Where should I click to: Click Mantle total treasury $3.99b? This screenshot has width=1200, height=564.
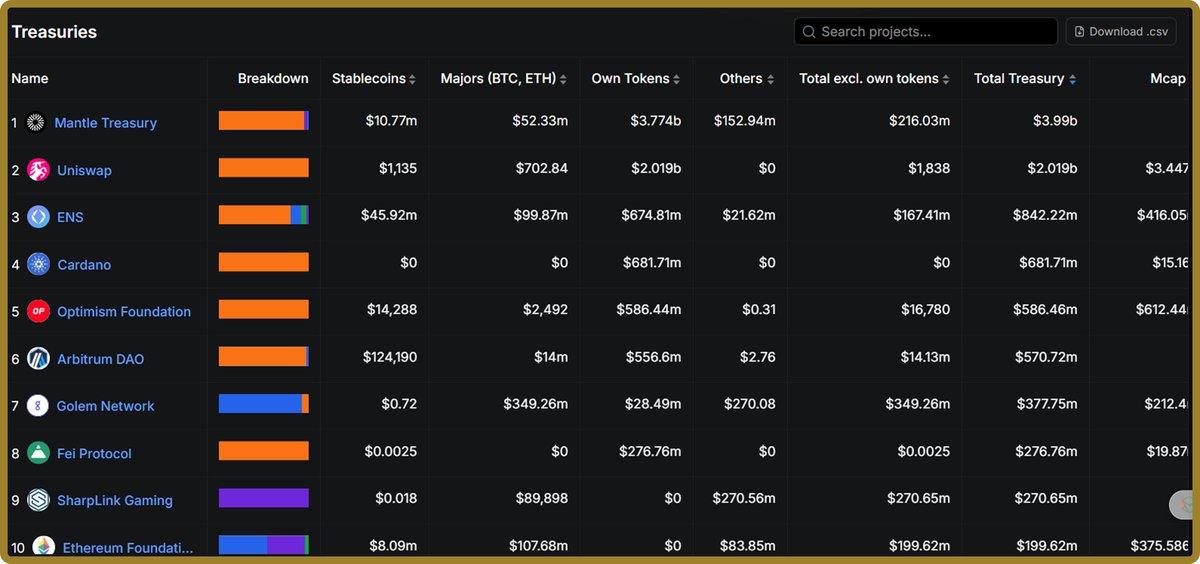(x=1055, y=121)
